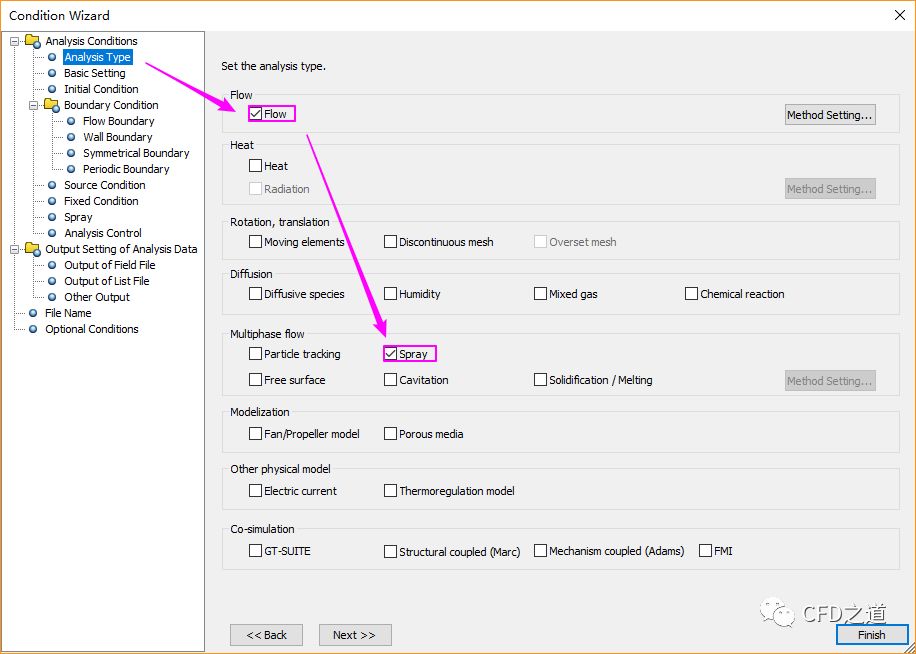Click the Output Setting folder icon

click(32, 249)
